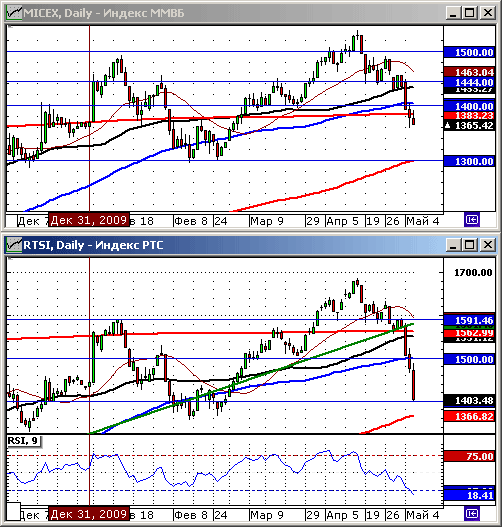Select the 1500.00 price level label in MICEX chart
The image size is (502, 527).
(x=469, y=52)
